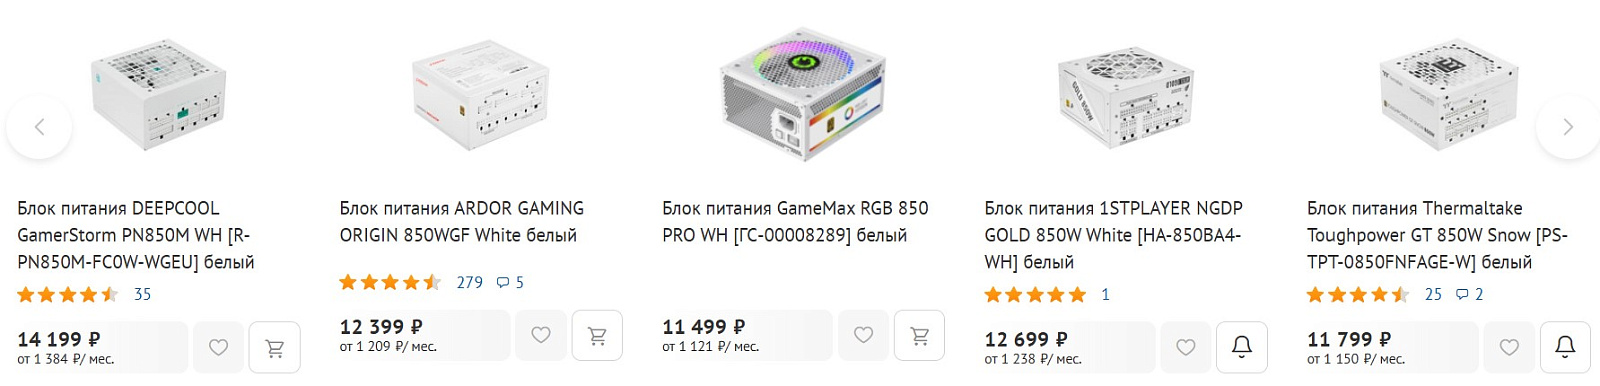Notify about Thermaltake Toughpower GT availability
Viewport: 1600px width, 386px height.
[1565, 347]
